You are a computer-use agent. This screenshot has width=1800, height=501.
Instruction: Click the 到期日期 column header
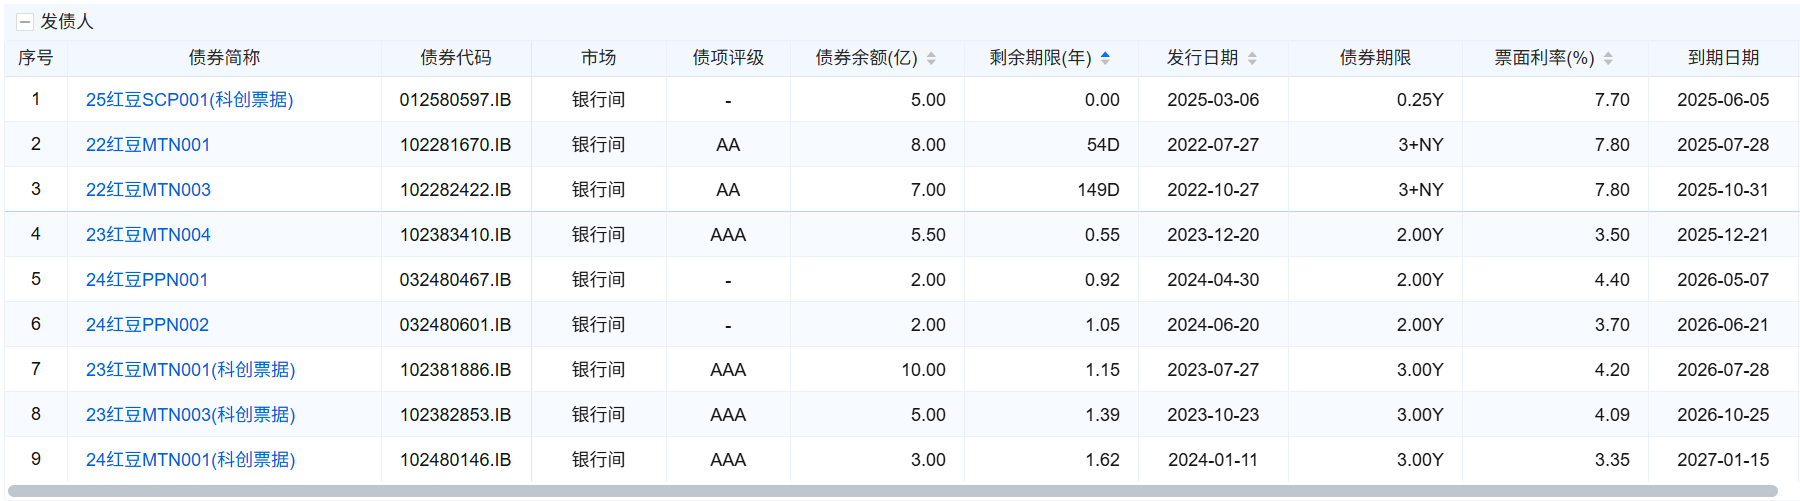click(1723, 58)
